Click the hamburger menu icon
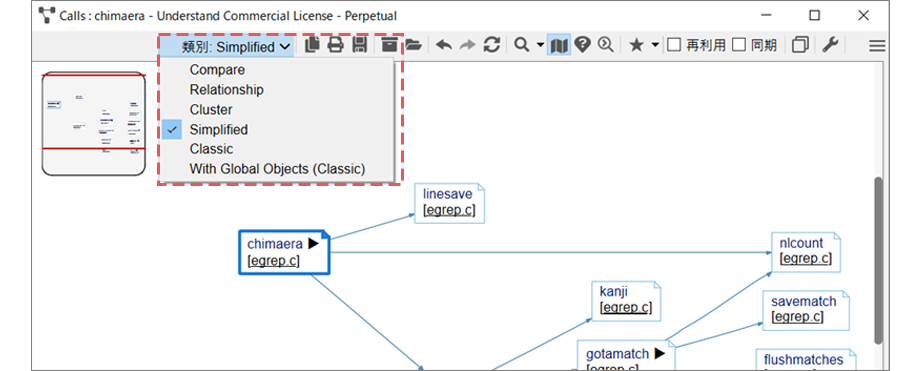920x371 pixels. [877, 46]
